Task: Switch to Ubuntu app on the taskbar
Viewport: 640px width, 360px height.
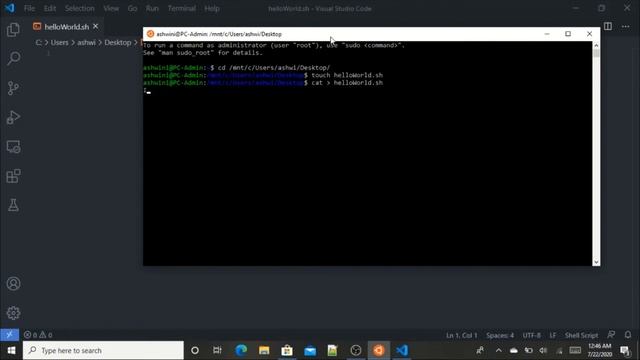Action: pyautogui.click(x=378, y=351)
